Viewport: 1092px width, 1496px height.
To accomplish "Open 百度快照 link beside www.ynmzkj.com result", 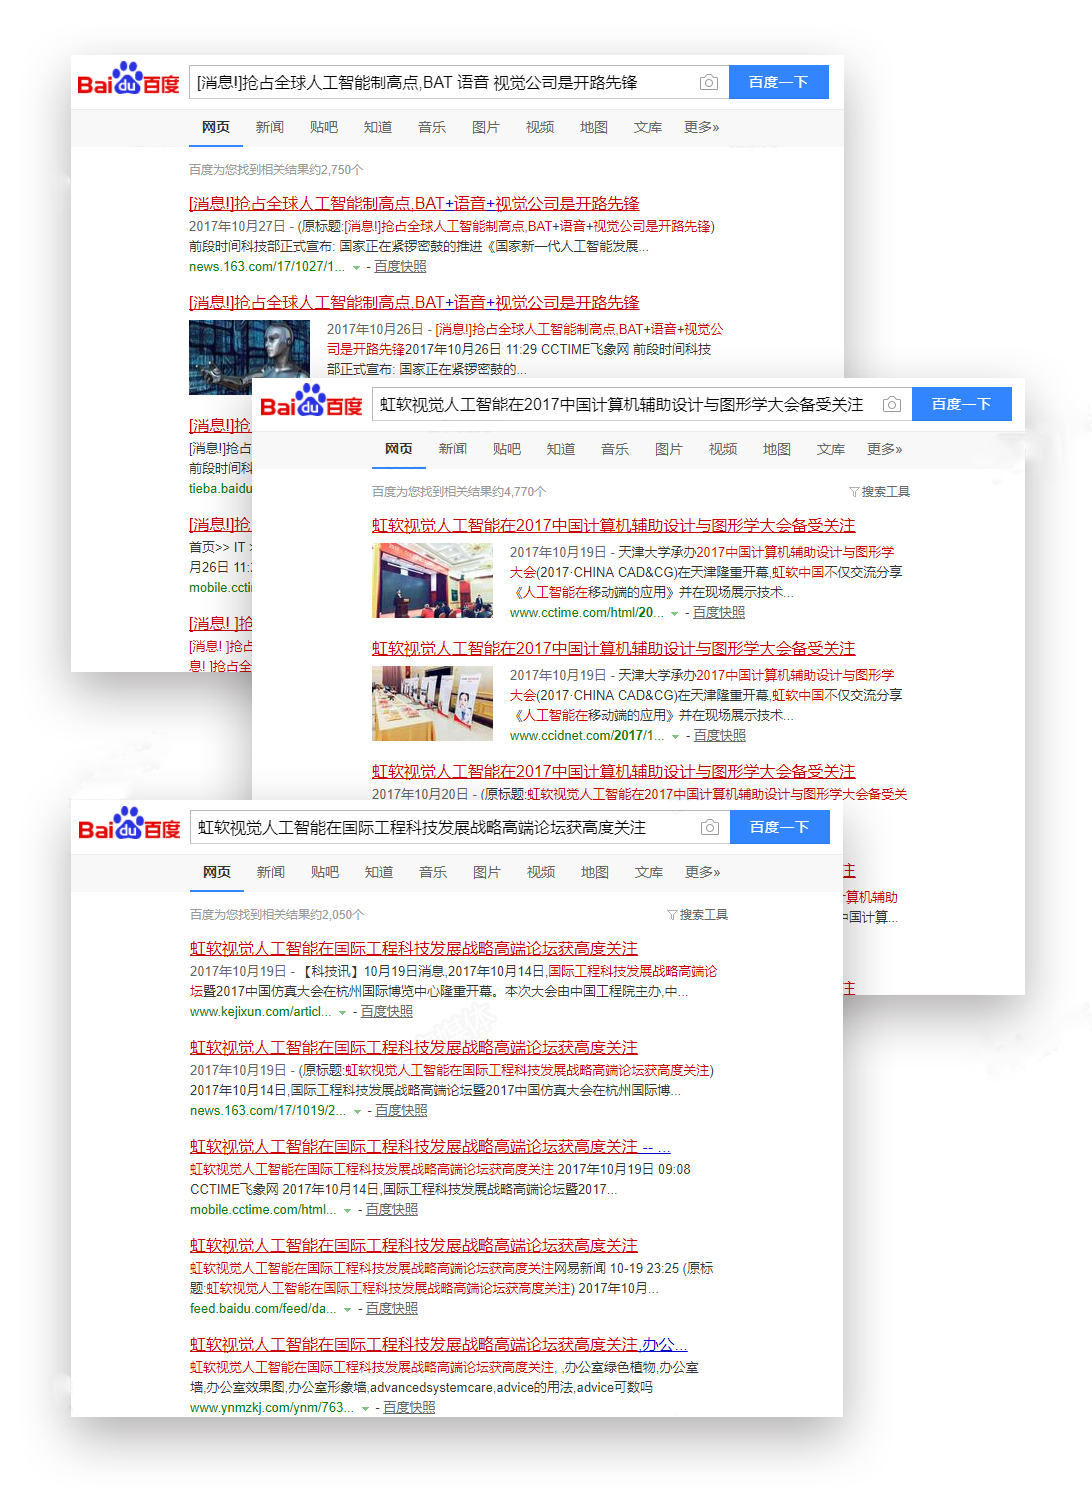I will 409,1407.
